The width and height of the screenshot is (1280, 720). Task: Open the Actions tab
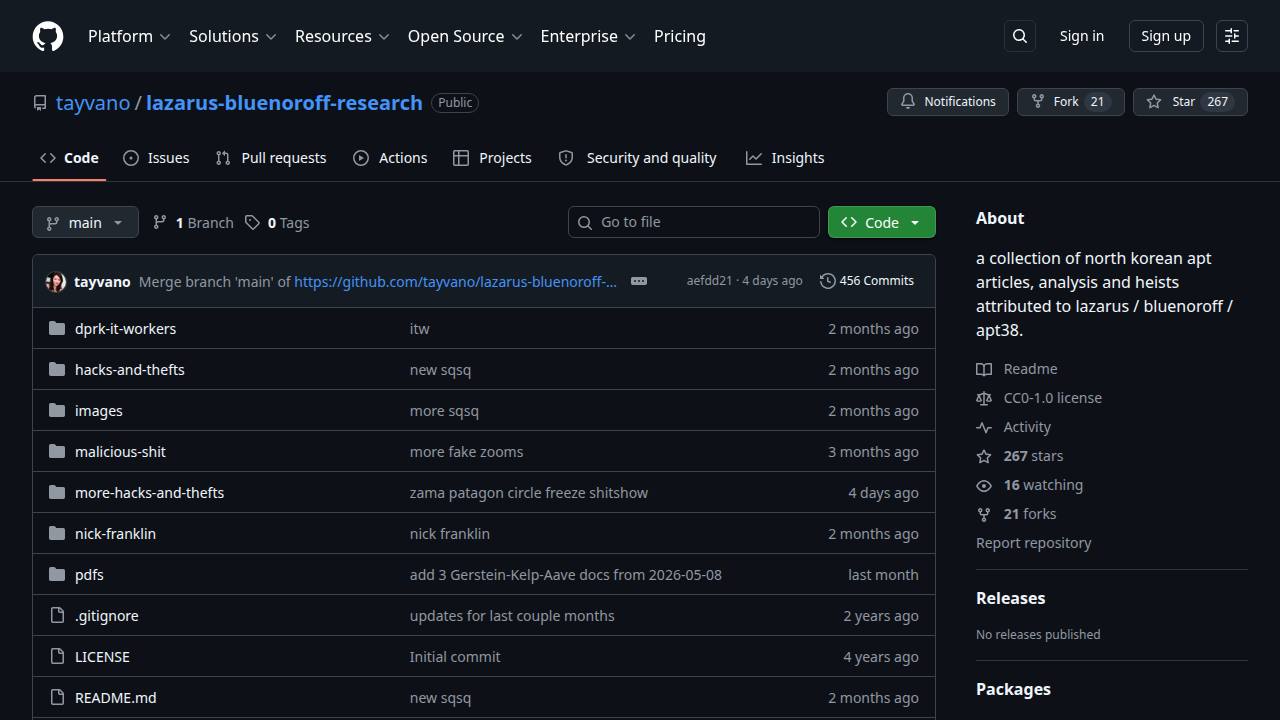pos(390,158)
